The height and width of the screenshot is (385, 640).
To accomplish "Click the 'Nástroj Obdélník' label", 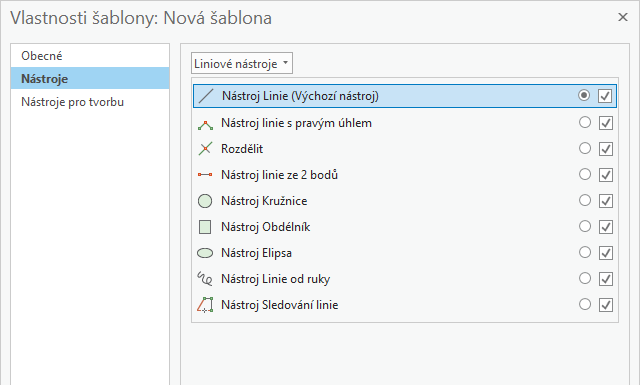I will (266, 227).
